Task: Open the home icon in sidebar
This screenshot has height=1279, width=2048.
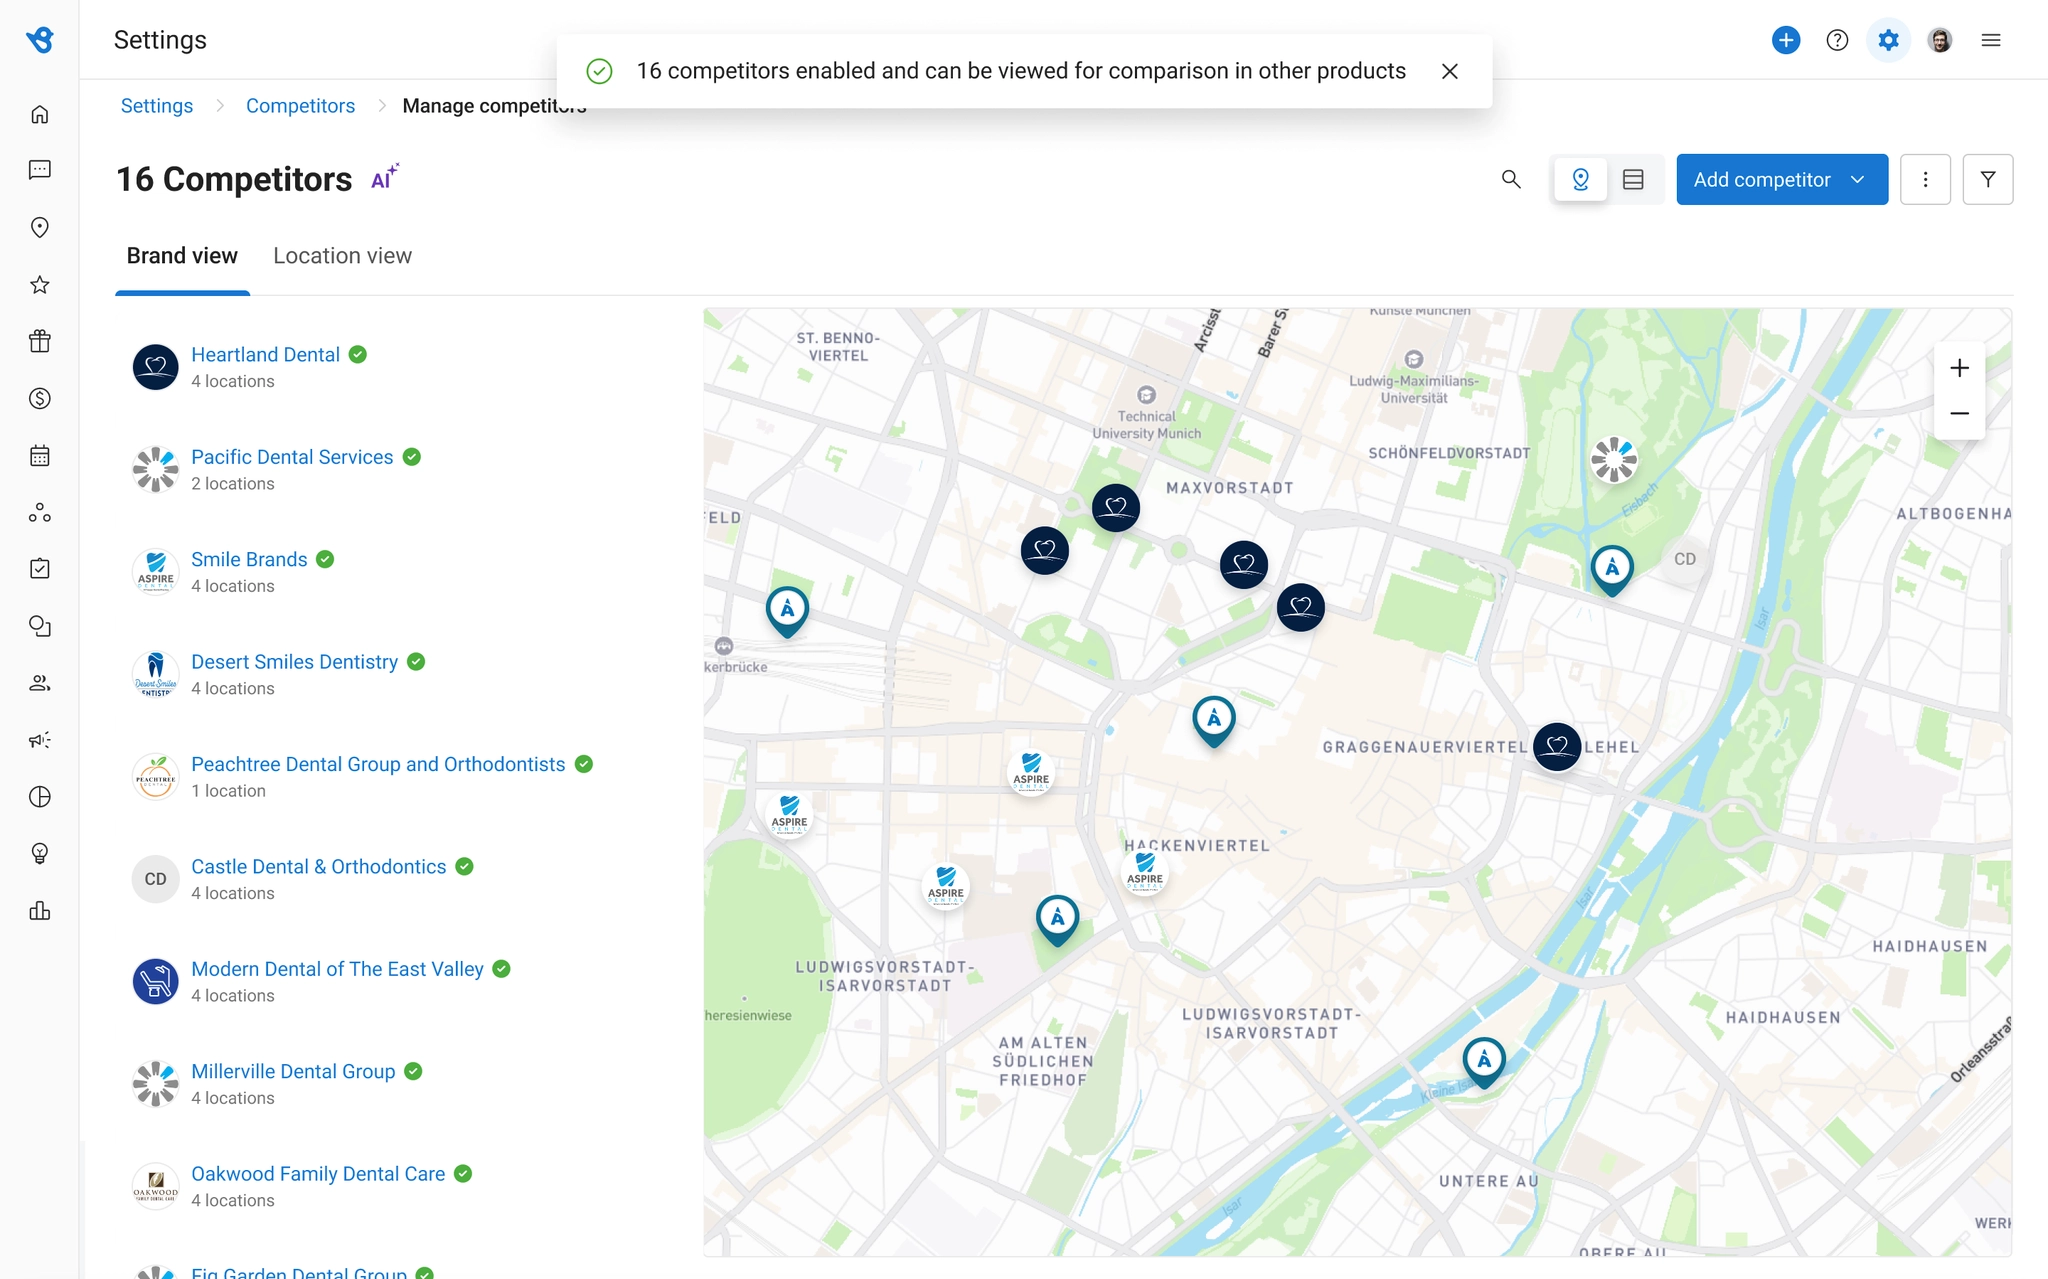Action: tap(40, 114)
